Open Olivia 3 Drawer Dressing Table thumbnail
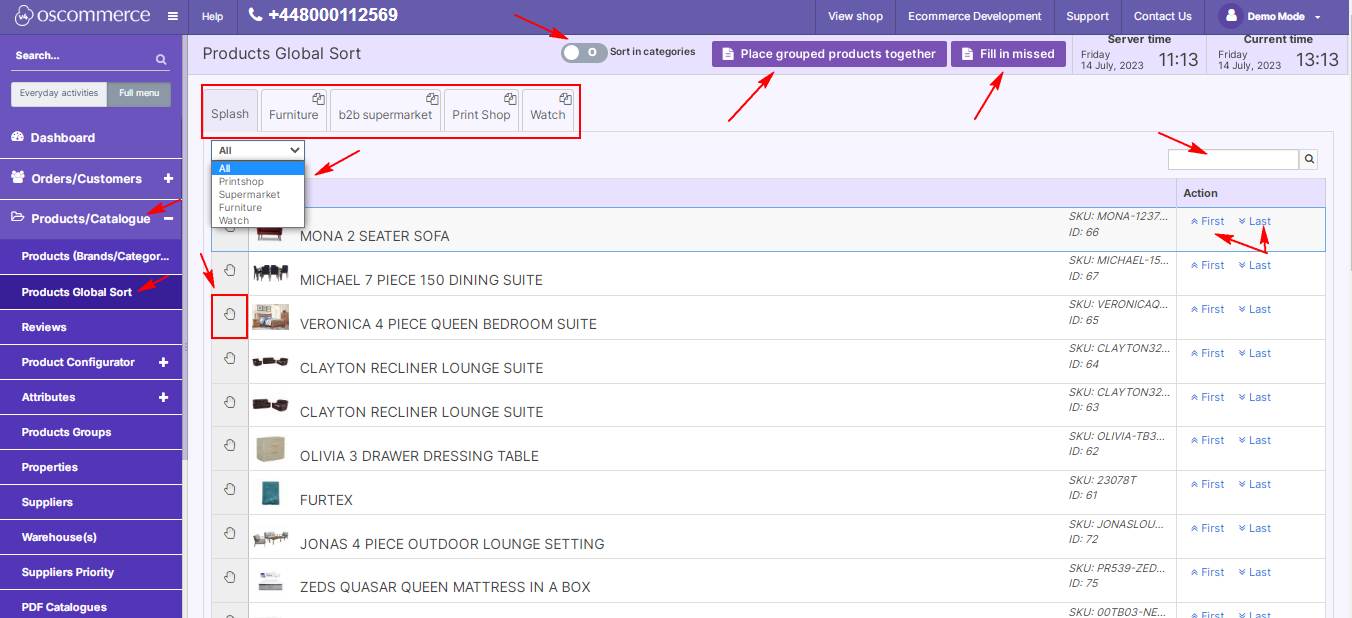This screenshot has height=618, width=1352. pyautogui.click(x=270, y=449)
